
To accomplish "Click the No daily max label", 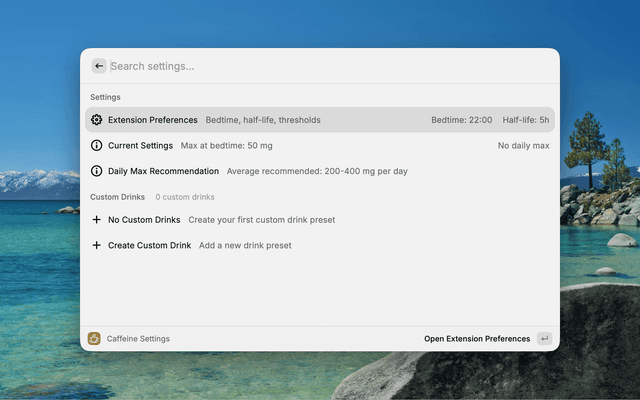I will (523, 146).
